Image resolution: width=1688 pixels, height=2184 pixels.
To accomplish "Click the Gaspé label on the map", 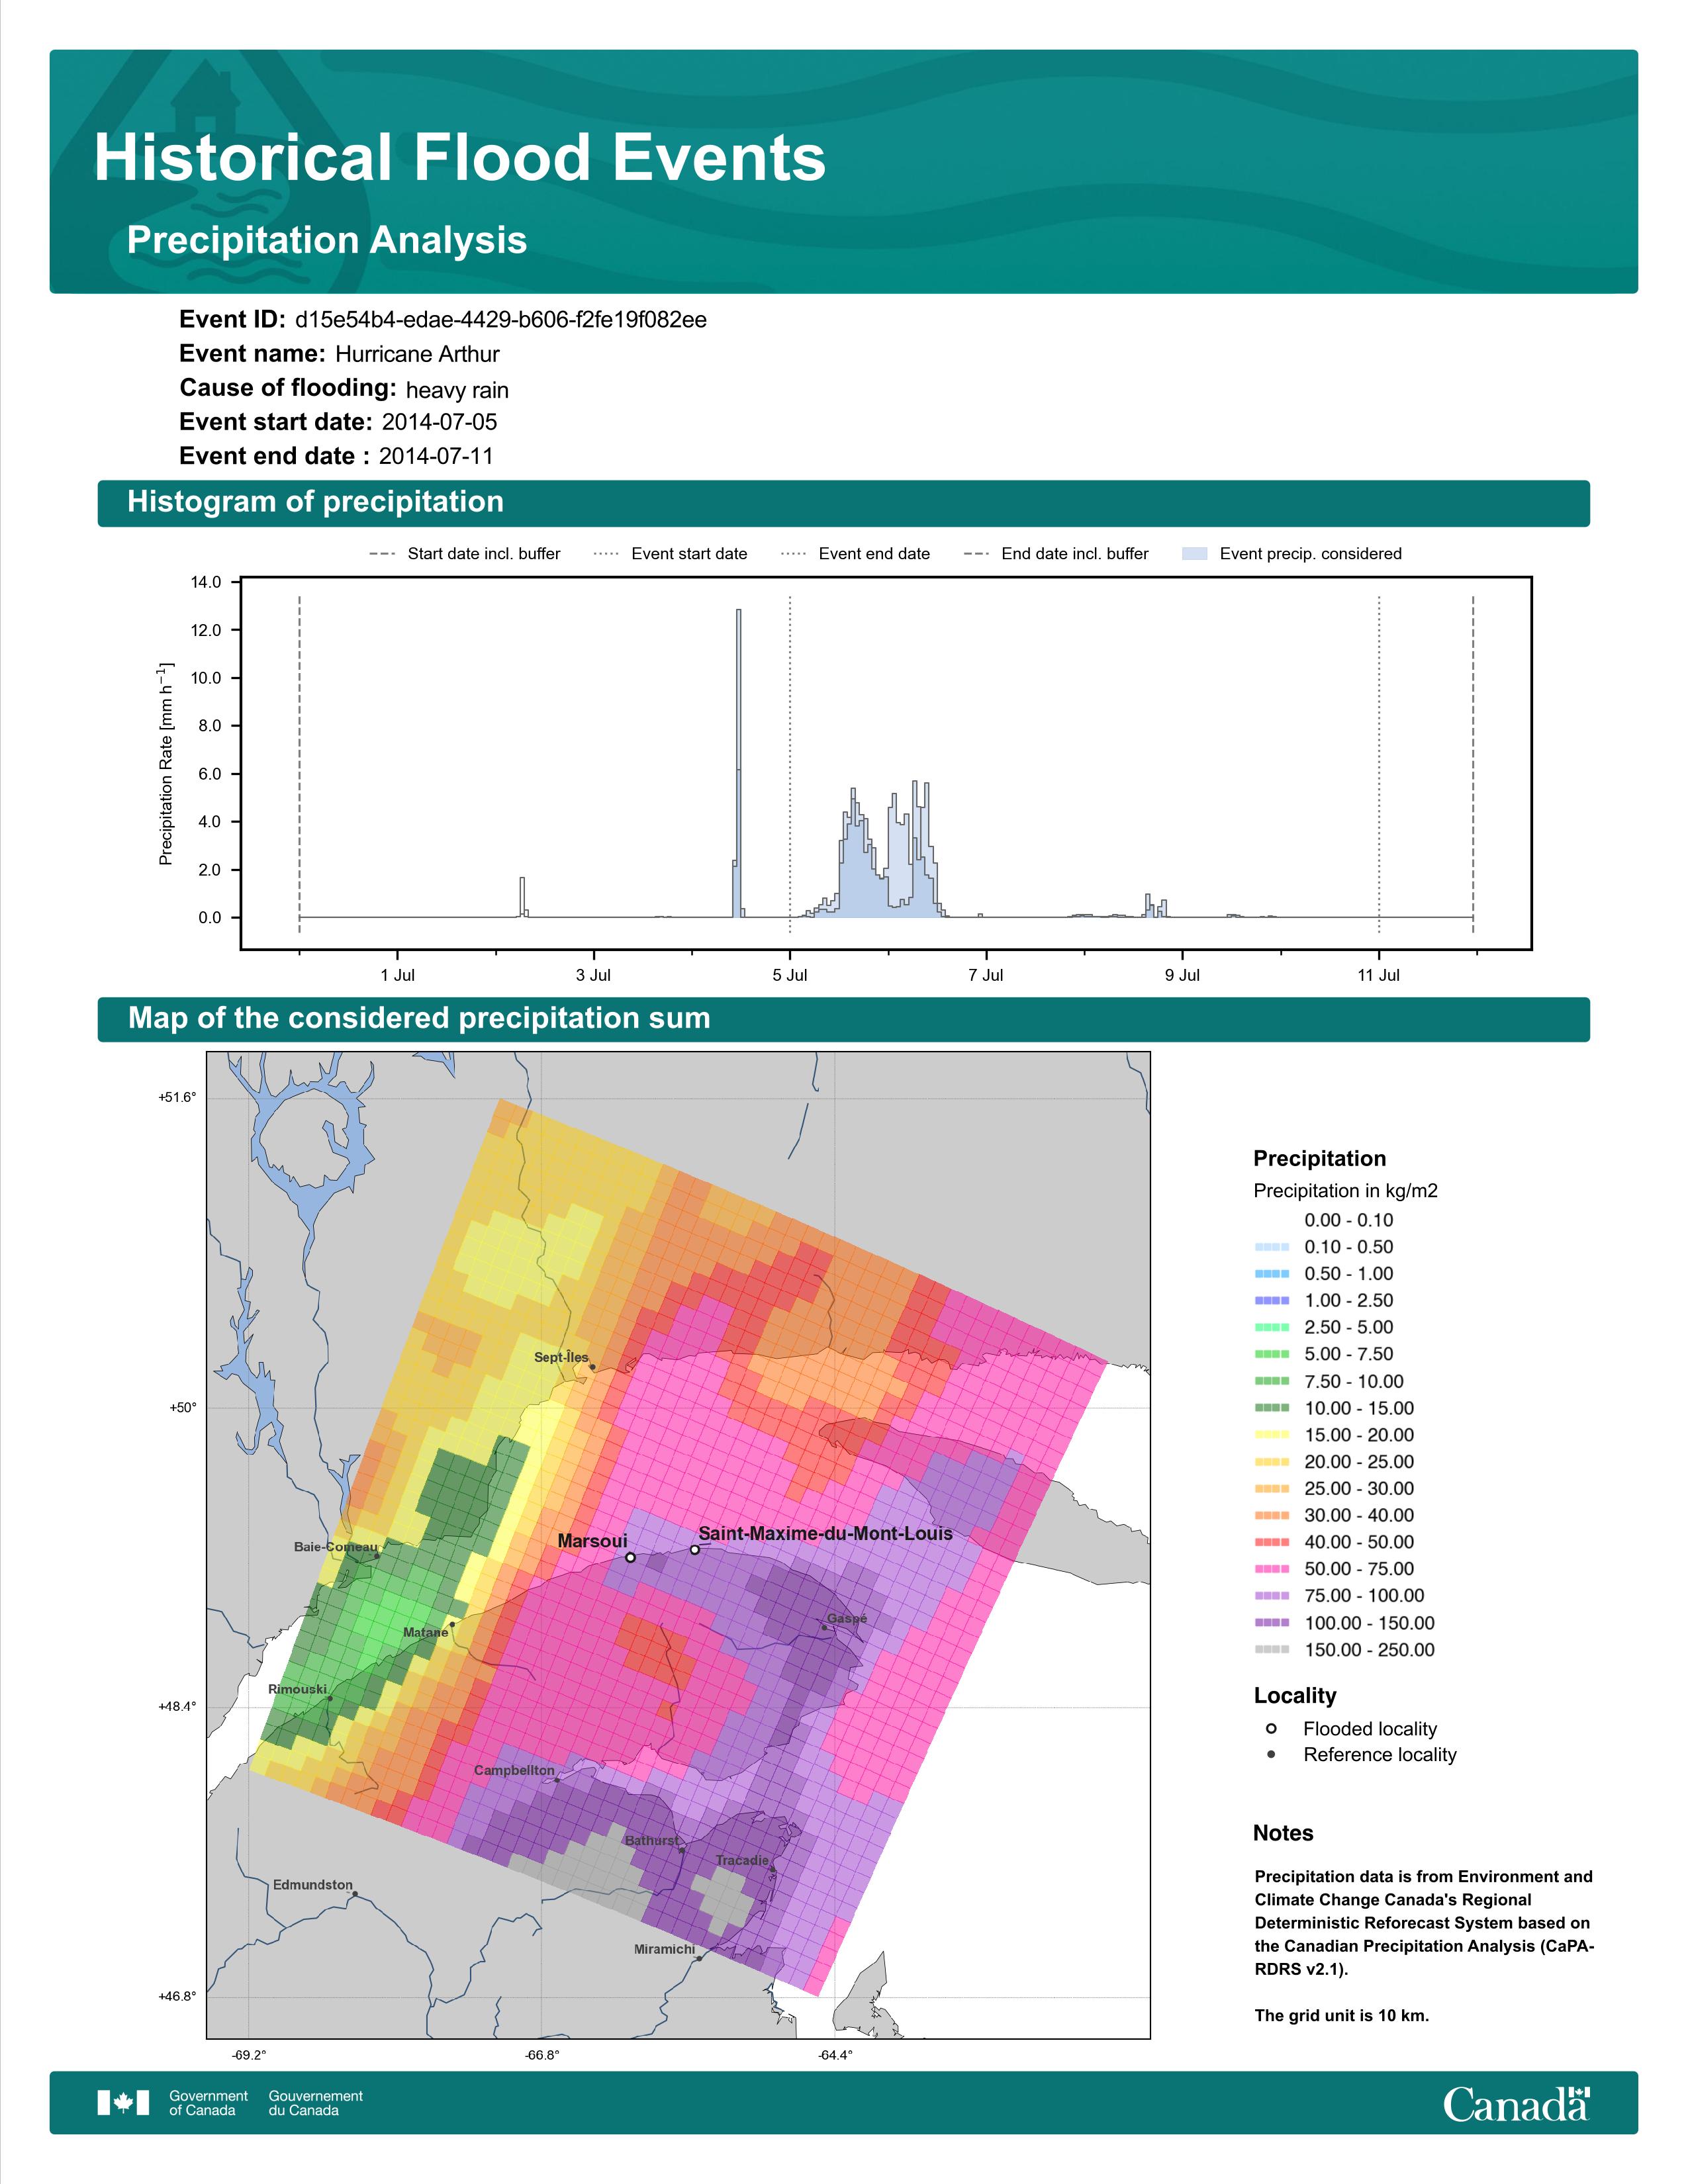I will click(x=847, y=1618).
